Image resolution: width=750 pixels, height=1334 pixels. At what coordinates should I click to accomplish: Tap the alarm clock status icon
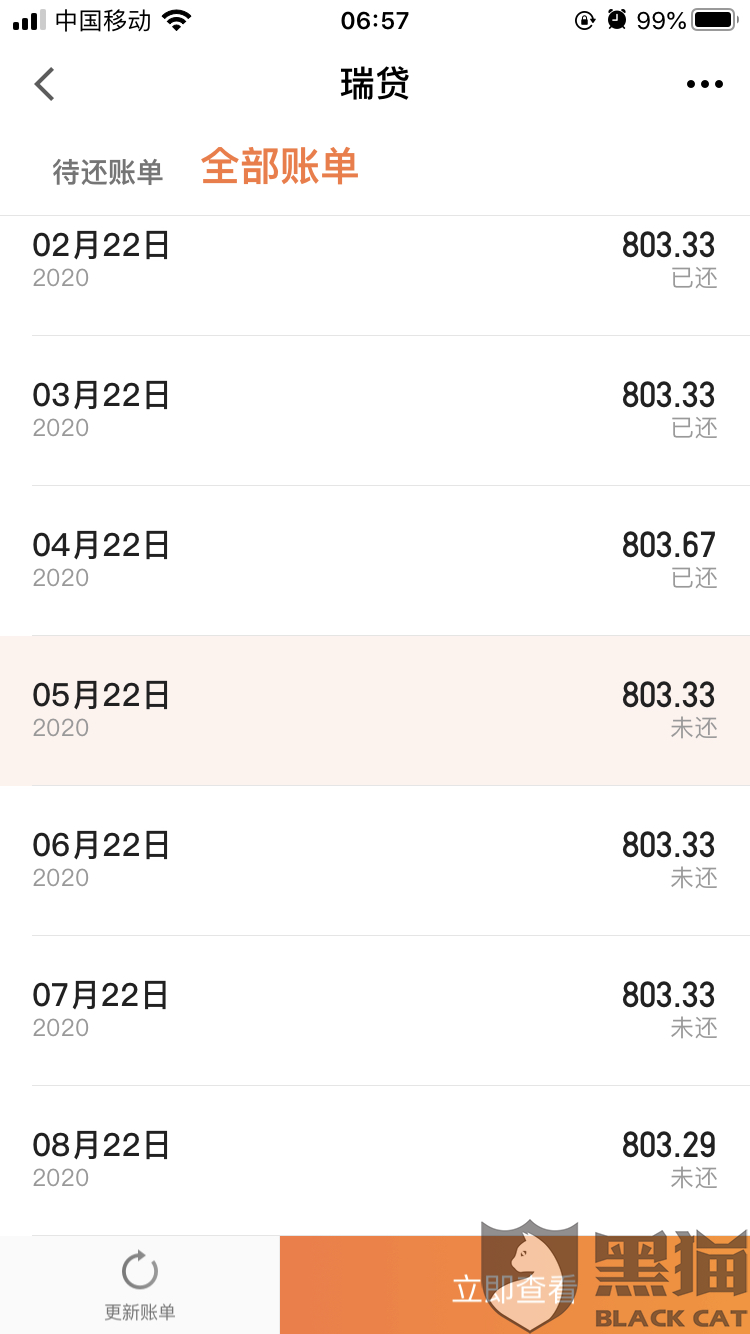[617, 21]
